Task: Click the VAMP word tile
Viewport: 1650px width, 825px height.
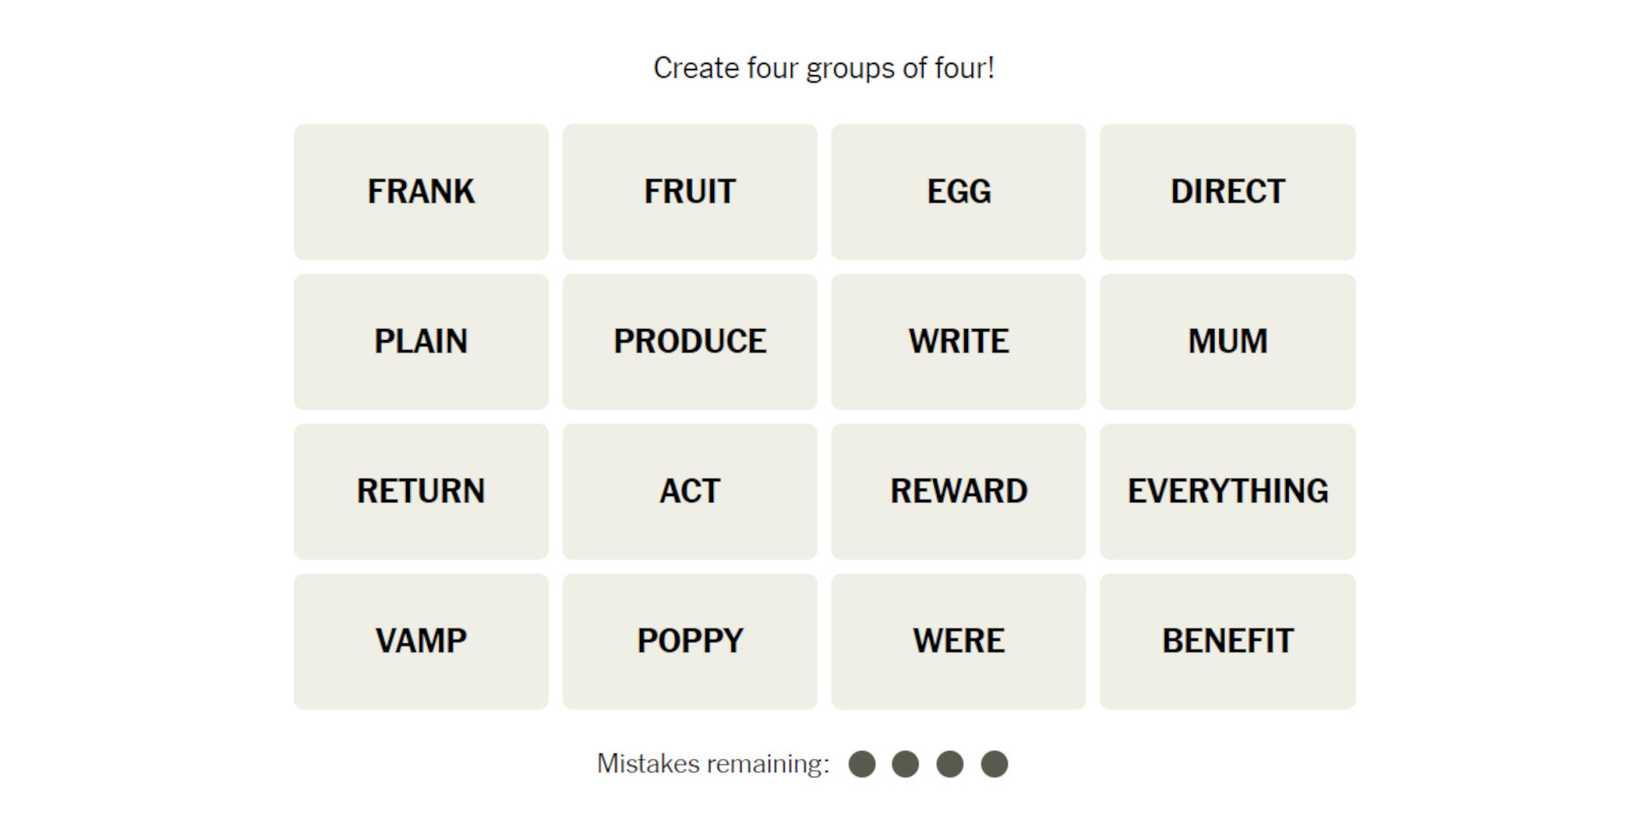Action: coord(421,642)
